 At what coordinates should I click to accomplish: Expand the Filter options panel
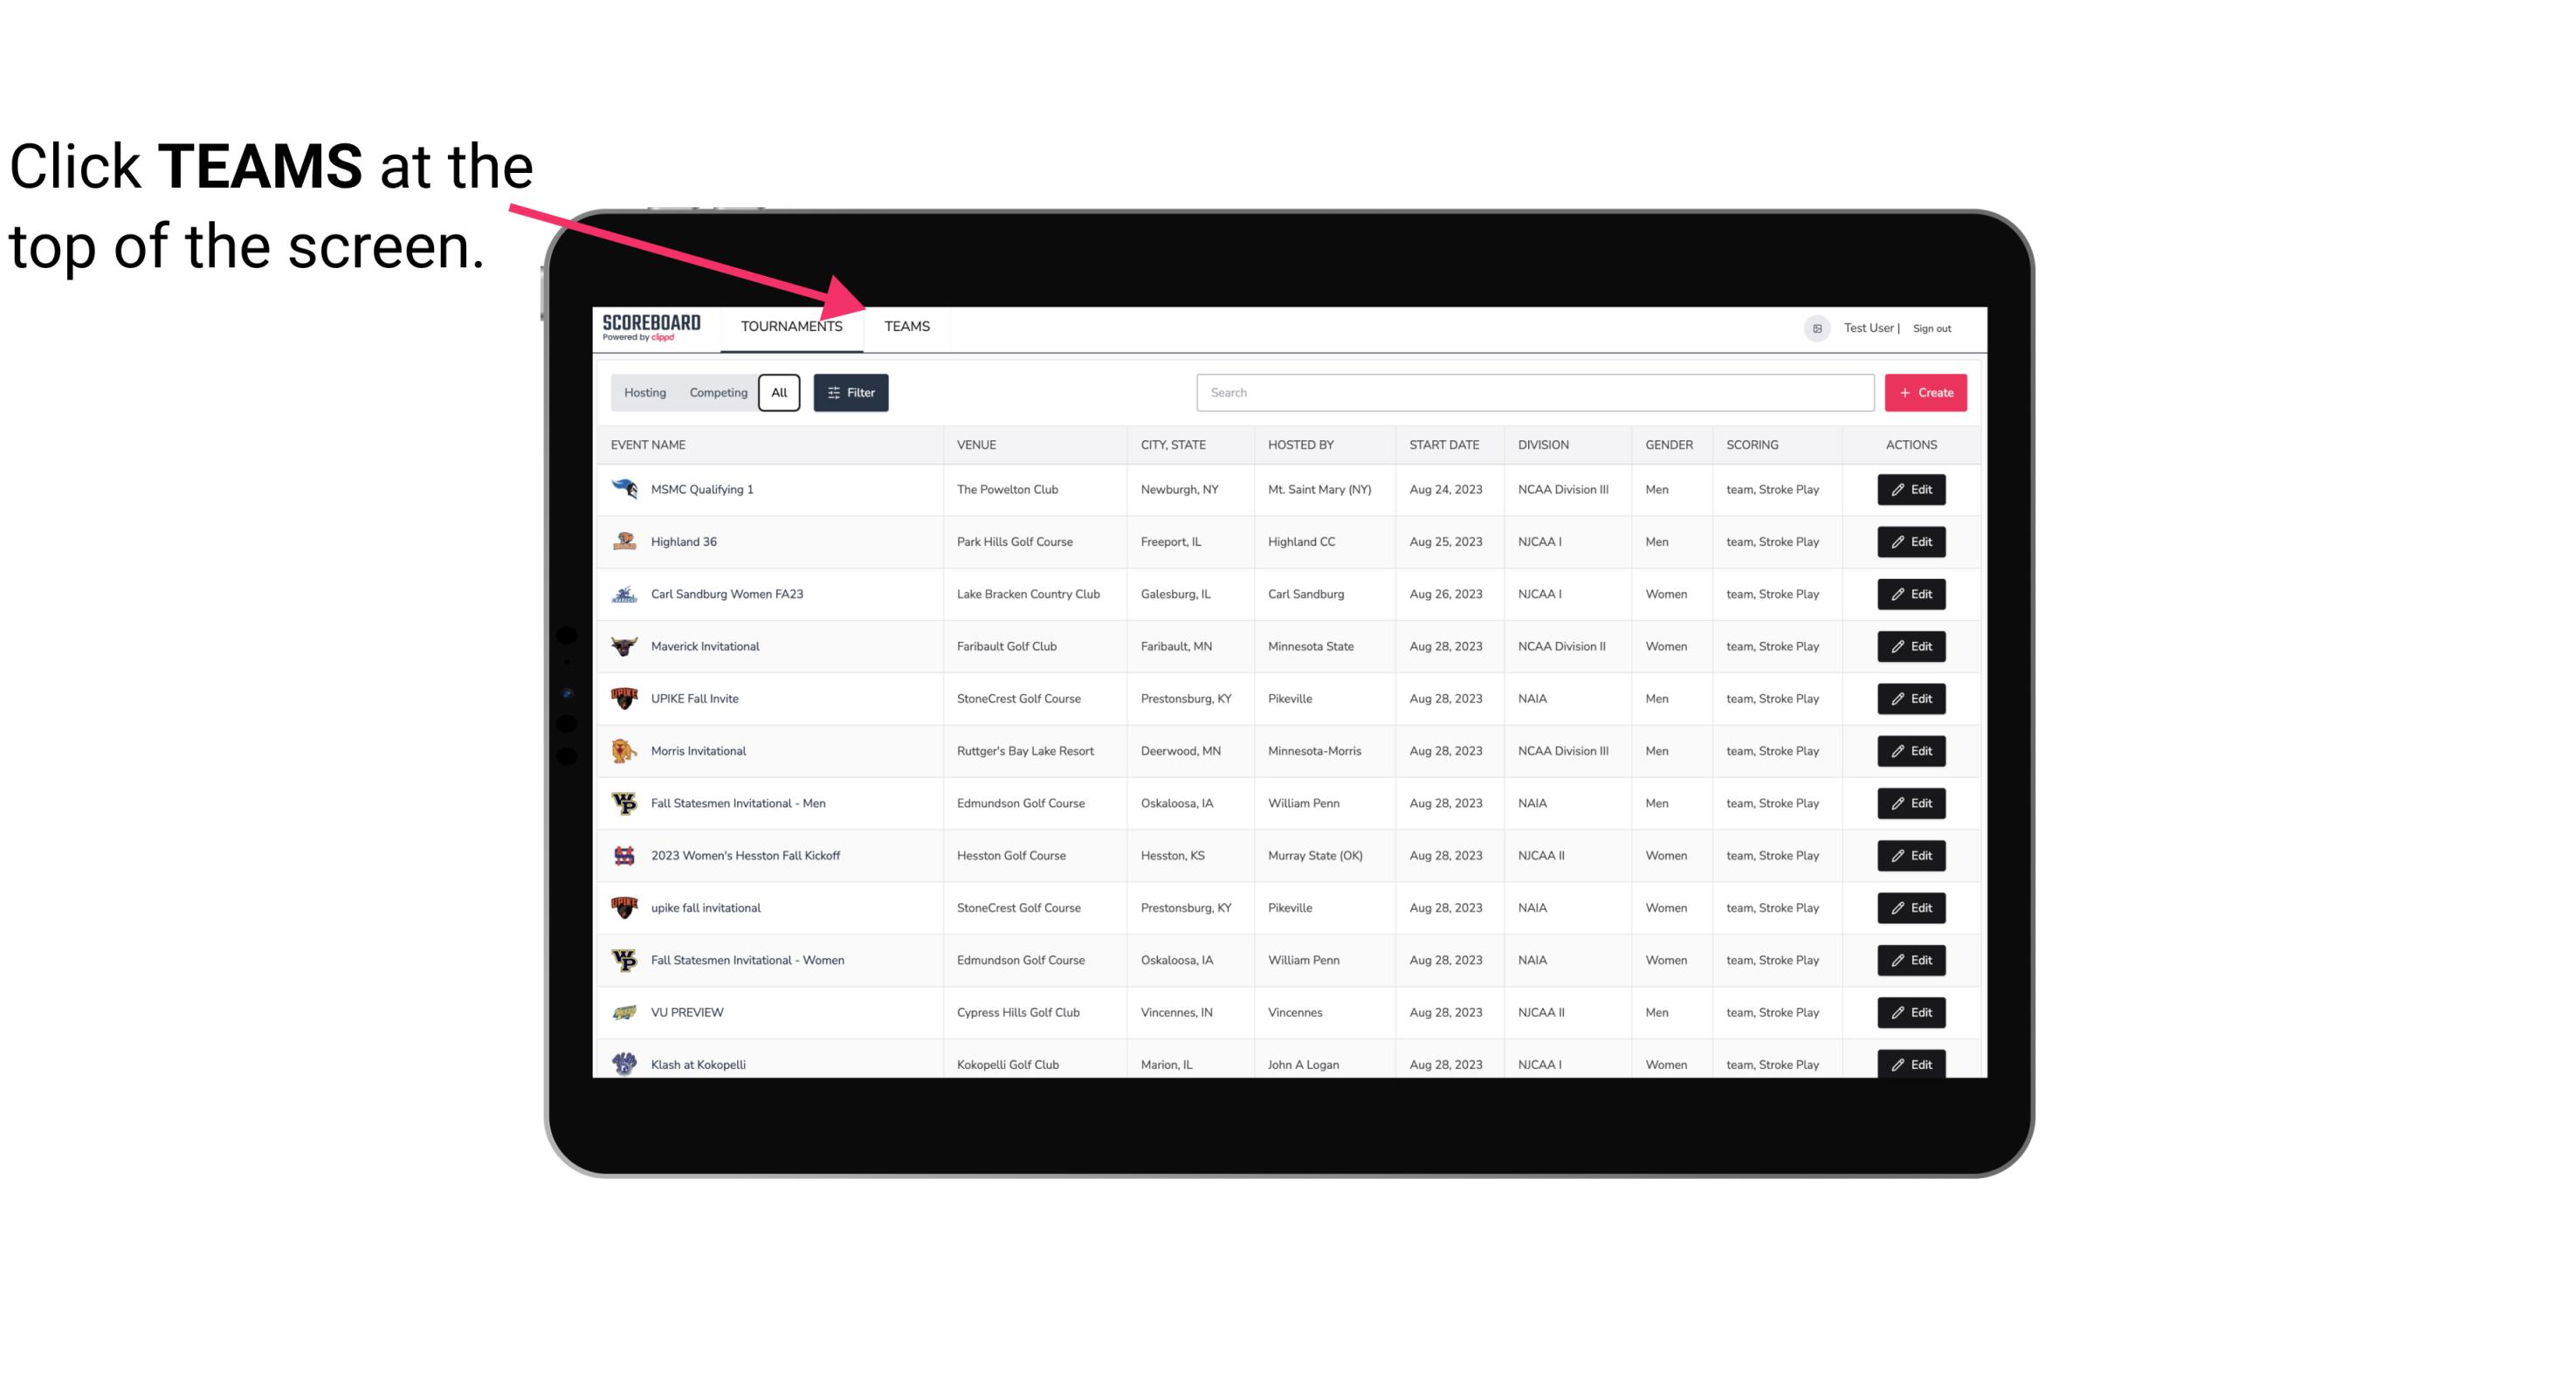pyautogui.click(x=851, y=391)
